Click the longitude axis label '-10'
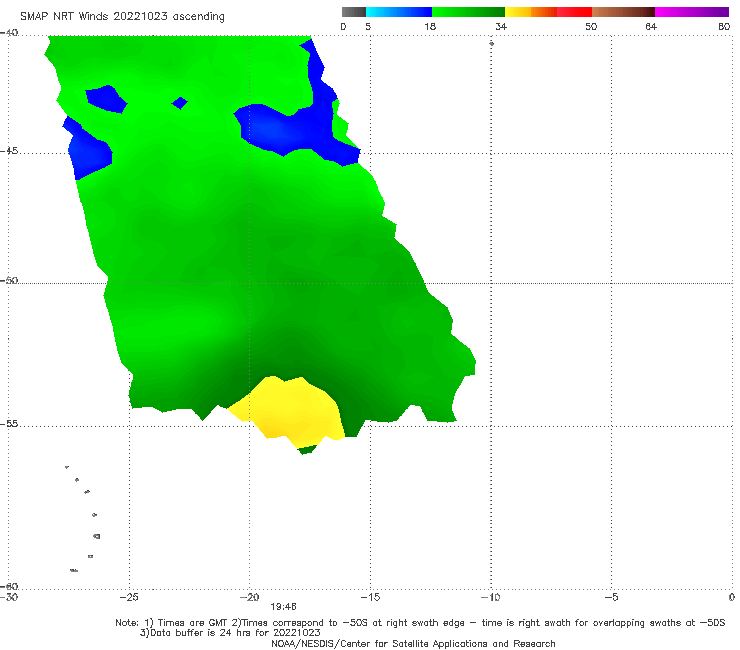 click(x=490, y=597)
